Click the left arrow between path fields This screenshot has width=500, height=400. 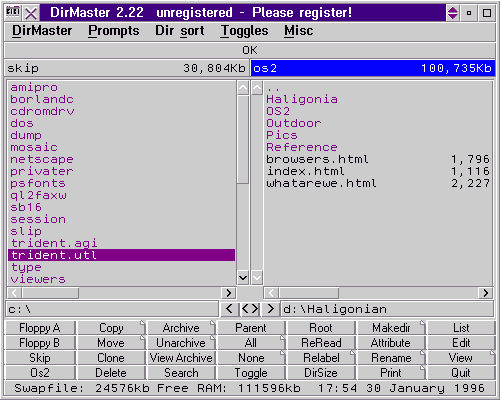[229, 309]
